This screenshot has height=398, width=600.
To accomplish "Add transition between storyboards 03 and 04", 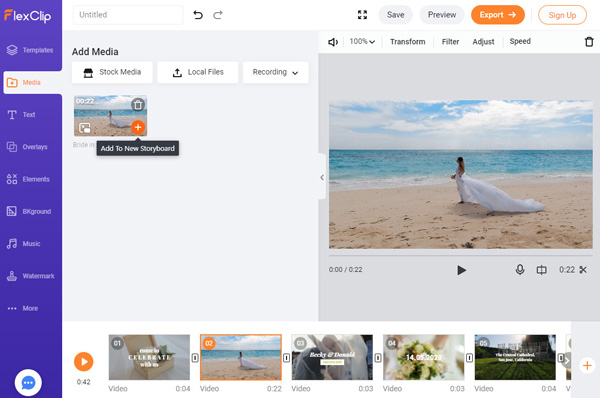I will pyautogui.click(x=378, y=358).
